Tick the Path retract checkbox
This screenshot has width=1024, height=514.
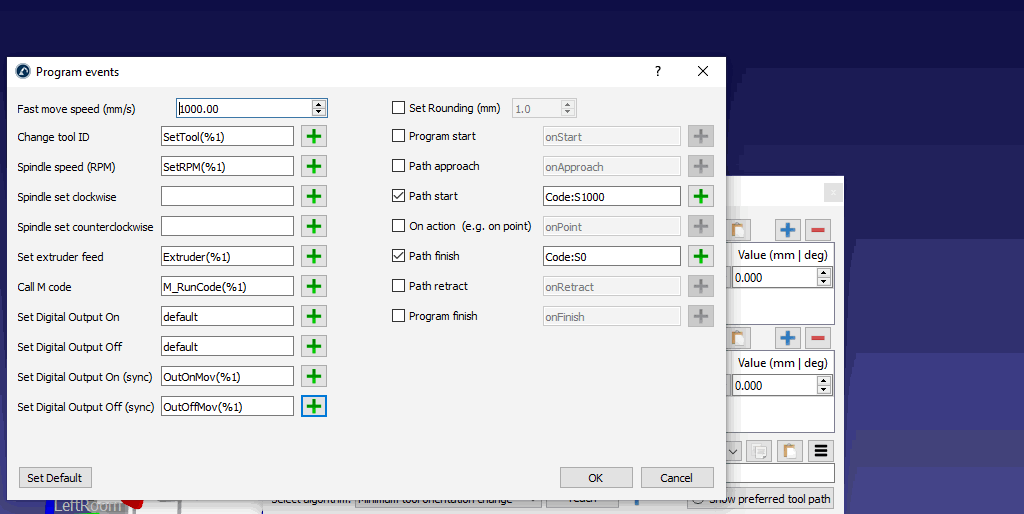point(399,286)
